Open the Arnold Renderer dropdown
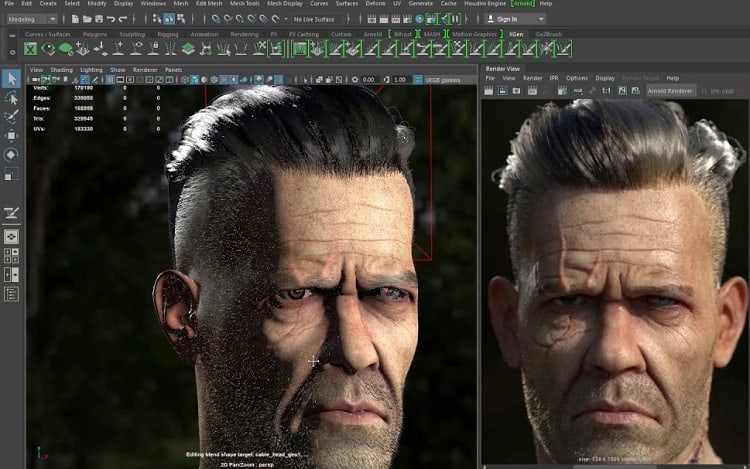Screen dimensions: 750x469 pyautogui.click(x=670, y=90)
